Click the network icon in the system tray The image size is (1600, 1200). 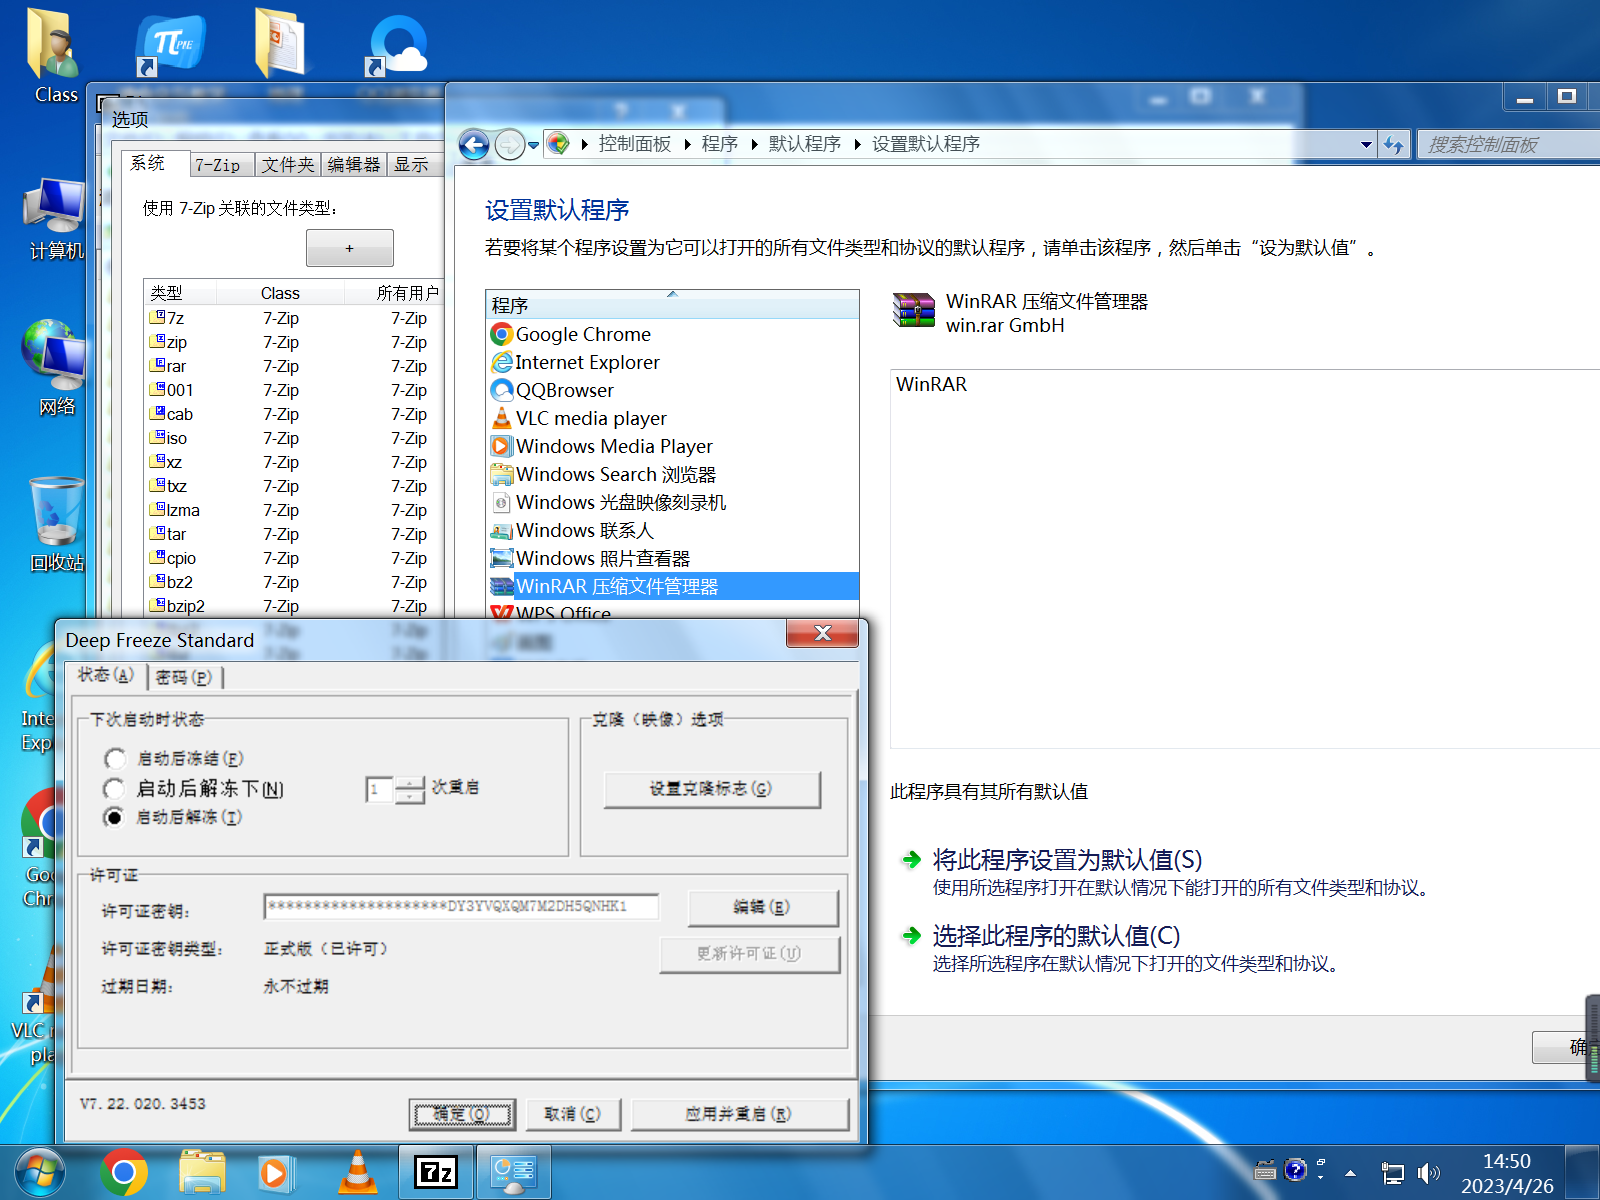tap(1392, 1173)
